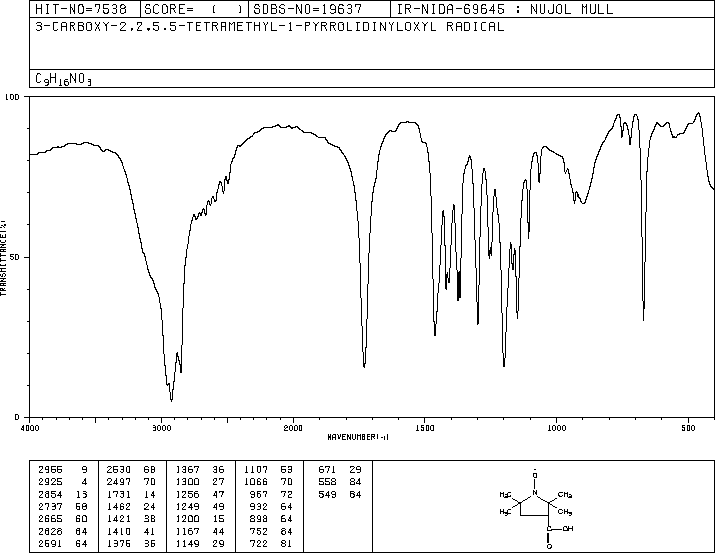Select the 1167 peak table entry
The height and width of the screenshot is (553, 715).
(200, 531)
